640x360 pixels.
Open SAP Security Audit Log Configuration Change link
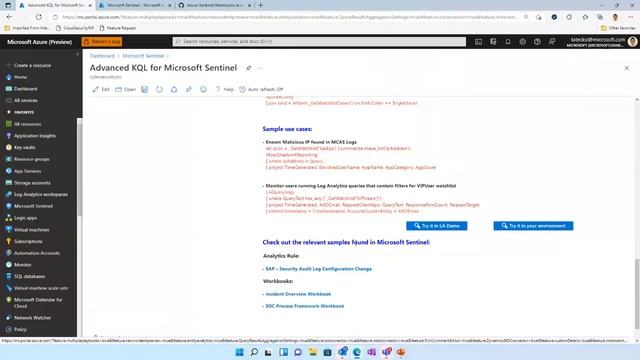tap(318, 269)
